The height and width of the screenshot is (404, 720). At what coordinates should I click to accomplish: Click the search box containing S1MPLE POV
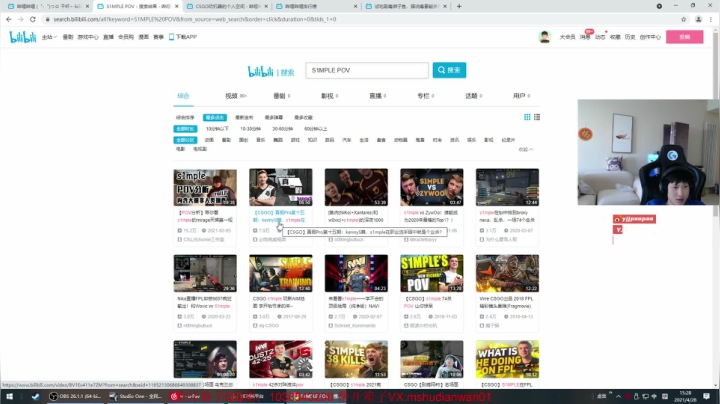click(x=367, y=70)
